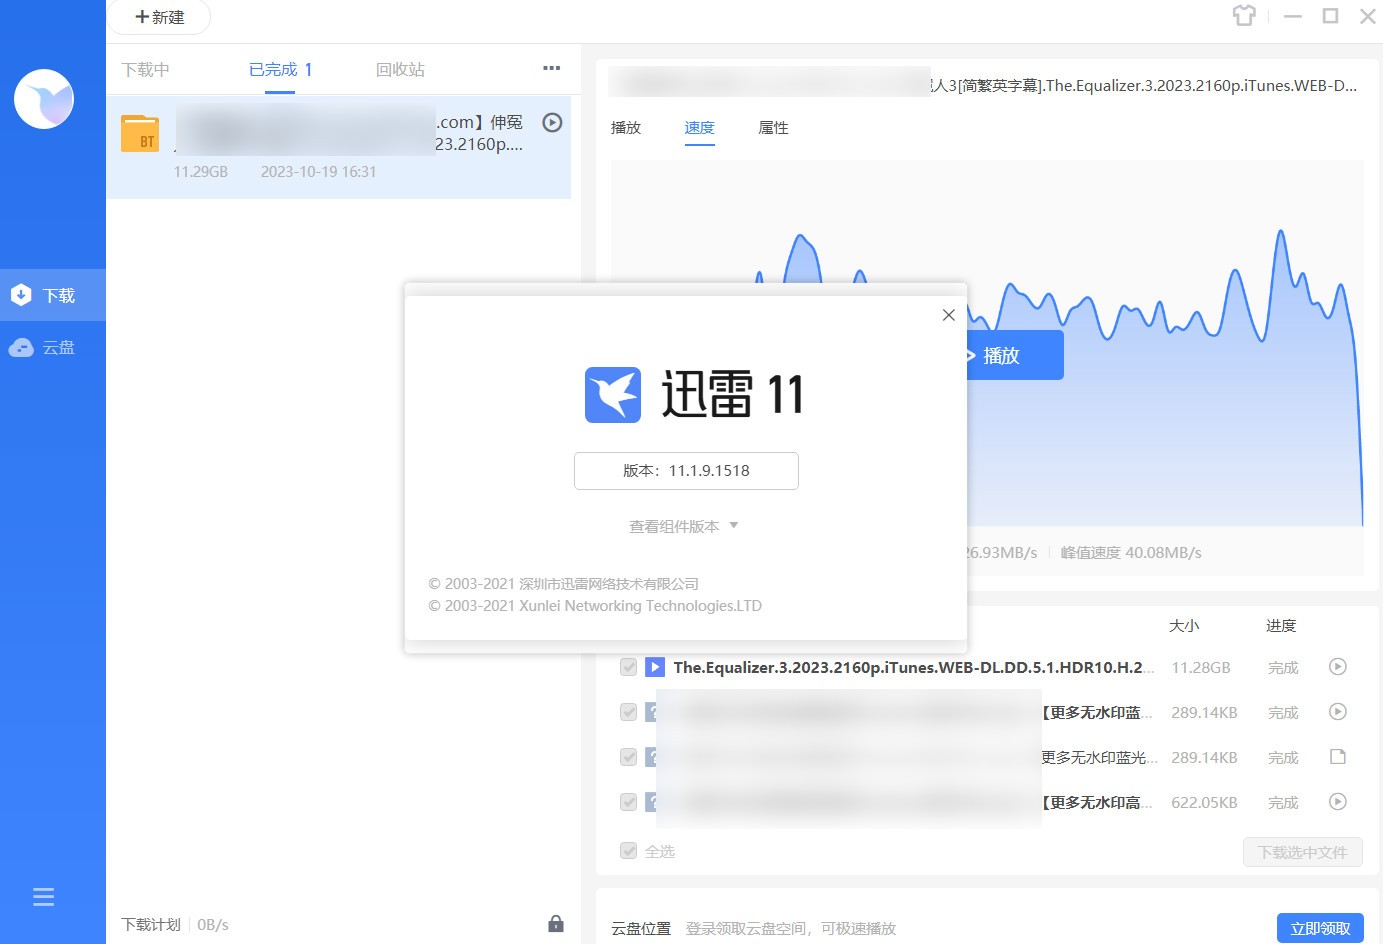Click the 立即领取 claim button

1320,928
